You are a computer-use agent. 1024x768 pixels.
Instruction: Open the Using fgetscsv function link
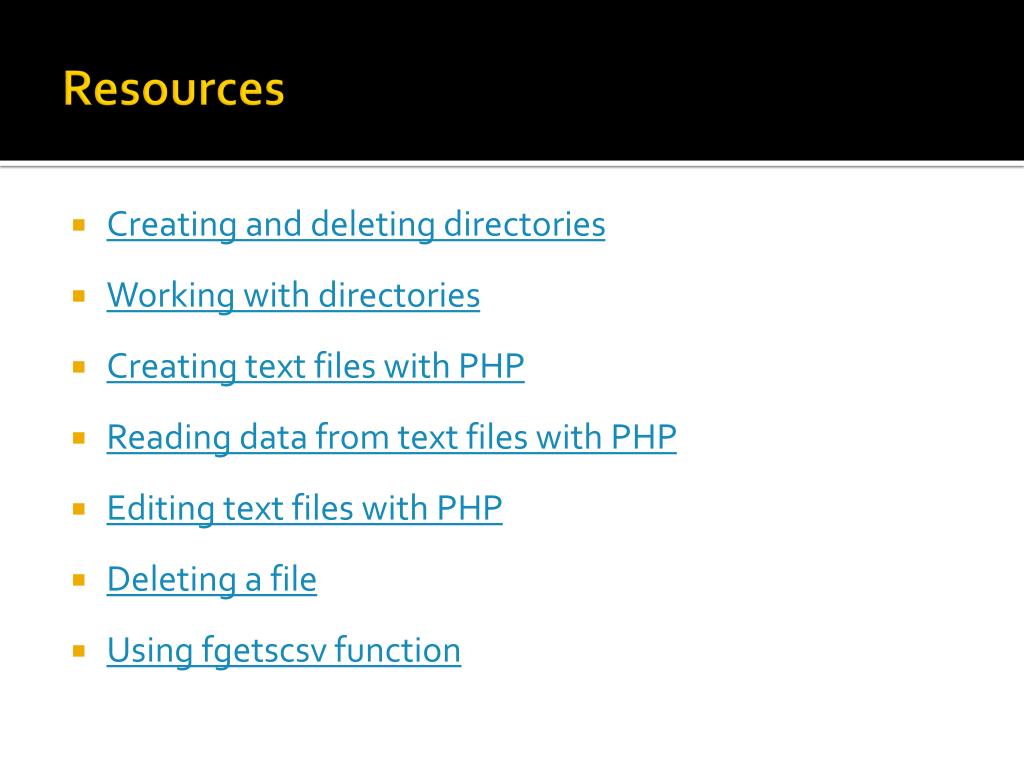[283, 650]
